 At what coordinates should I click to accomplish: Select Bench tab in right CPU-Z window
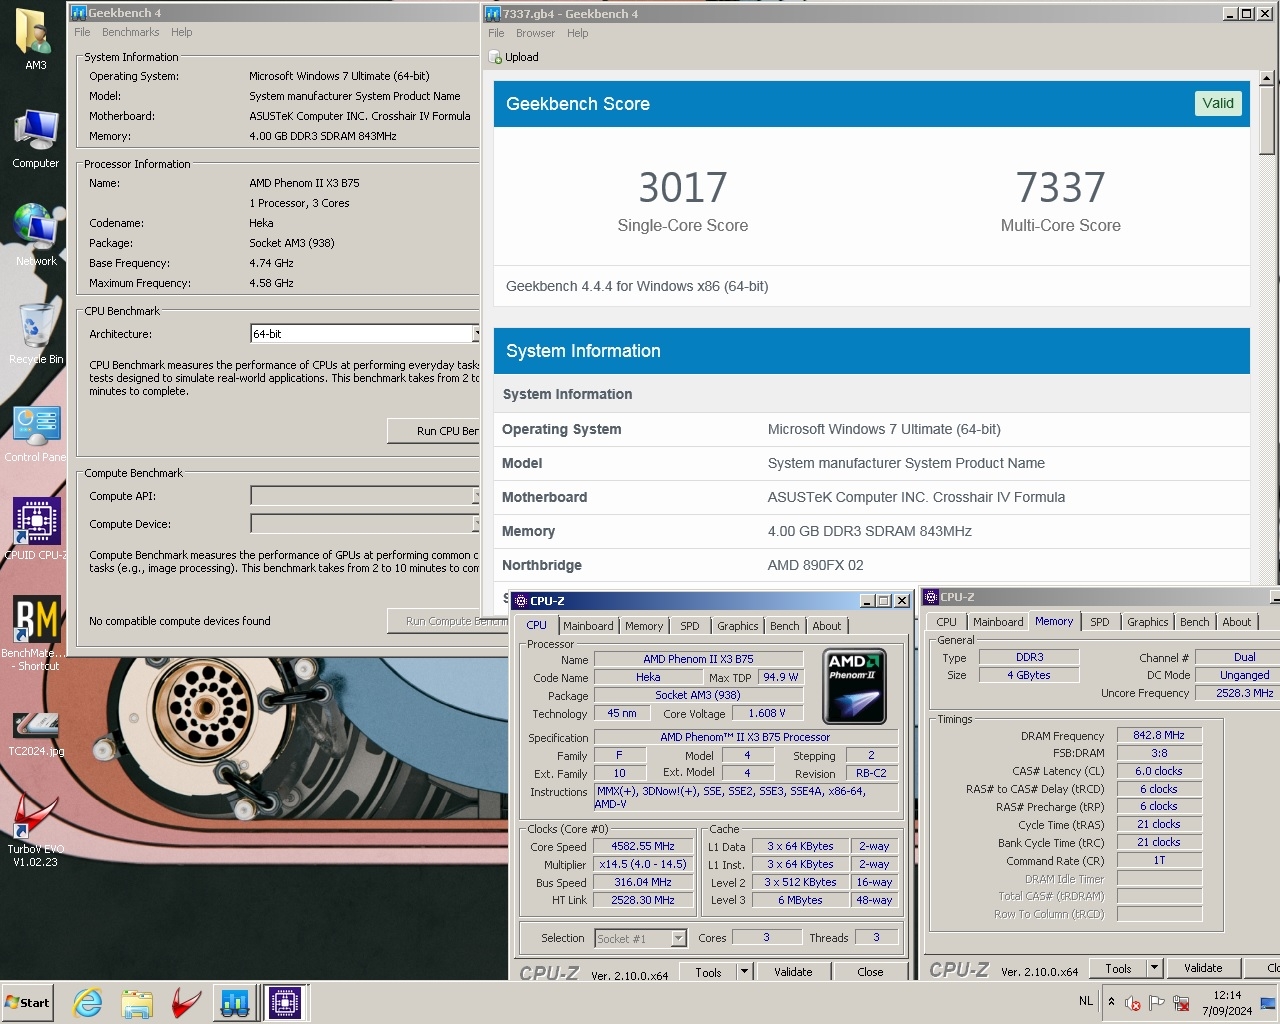[x=1195, y=622]
